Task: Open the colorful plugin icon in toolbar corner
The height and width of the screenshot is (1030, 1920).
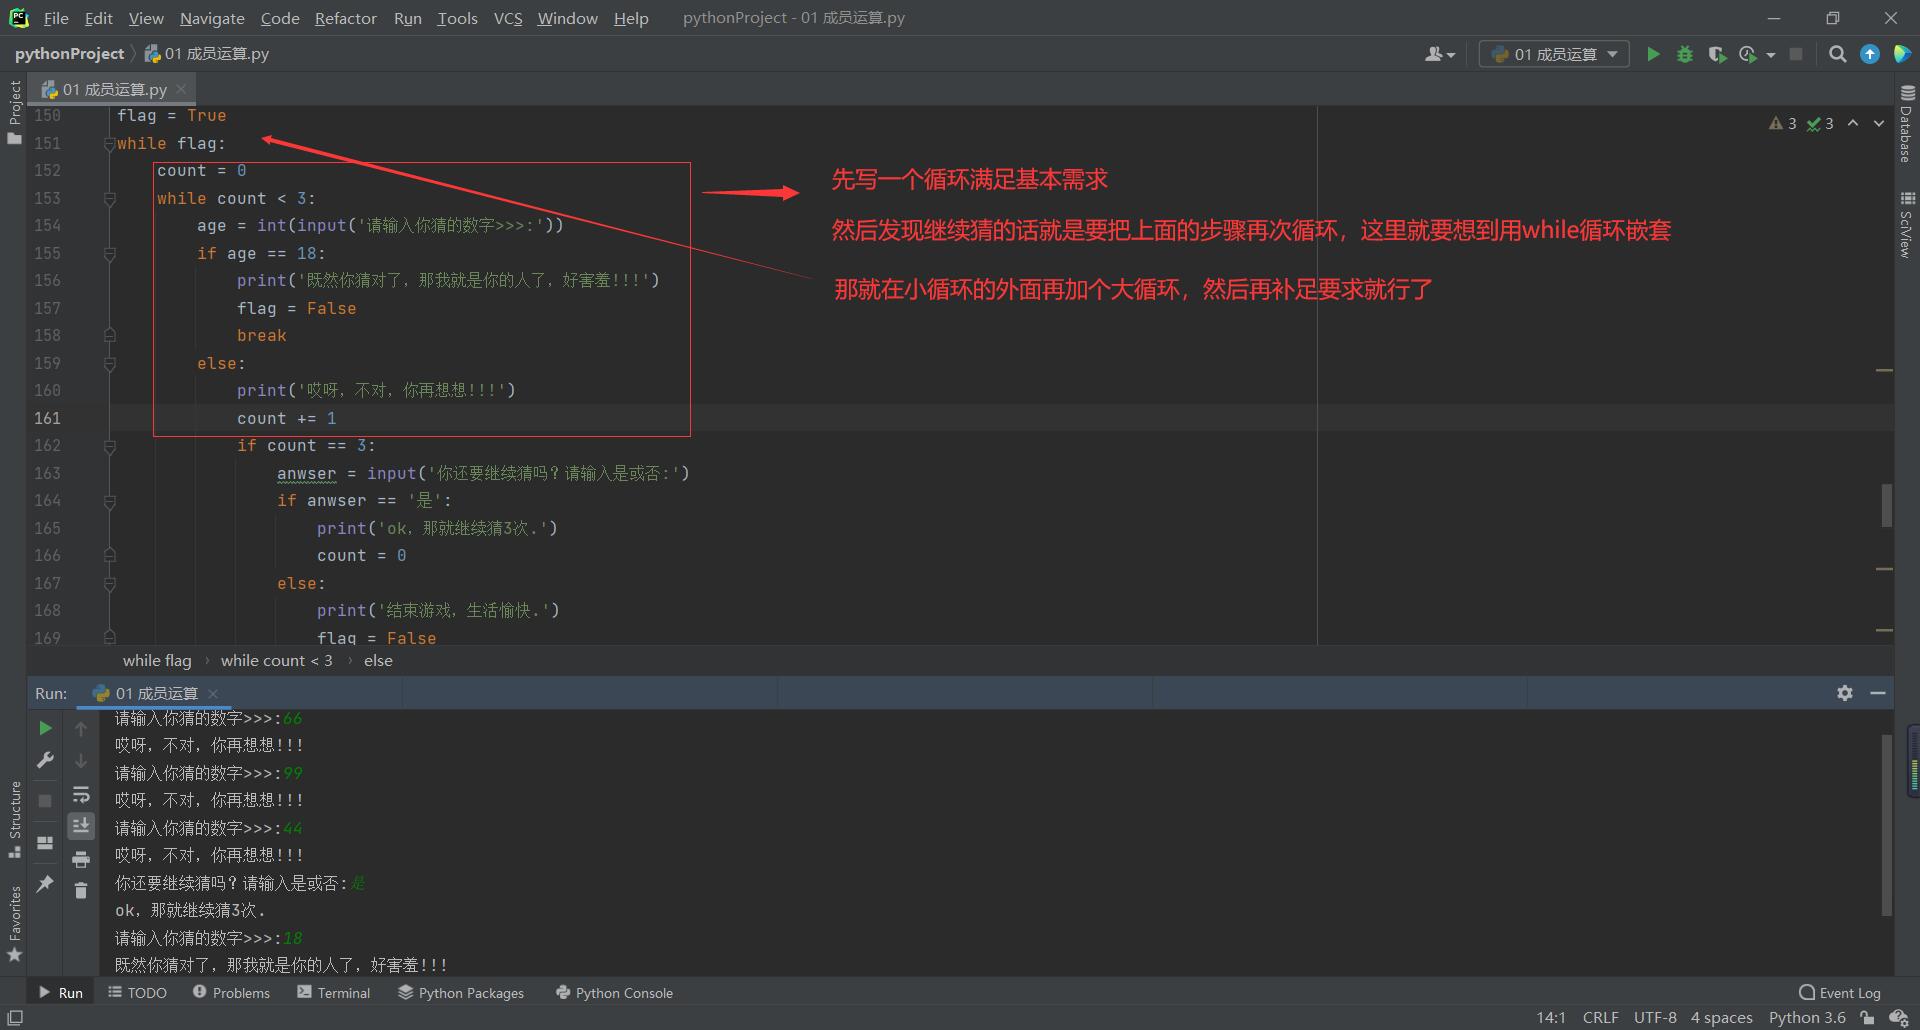Action: [1902, 54]
